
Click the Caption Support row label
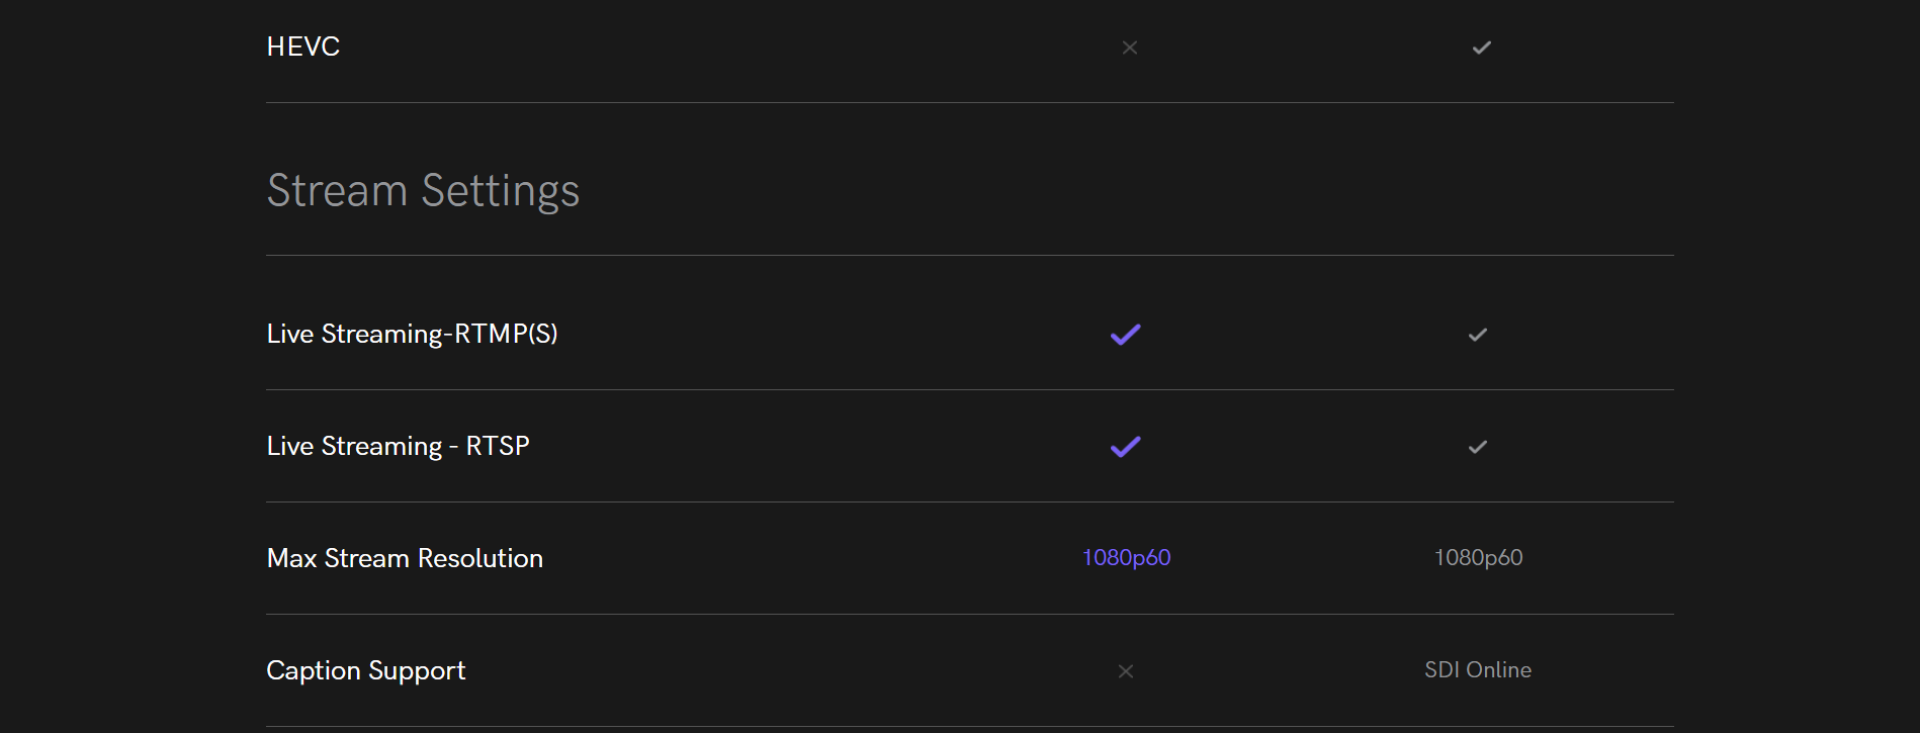point(366,670)
